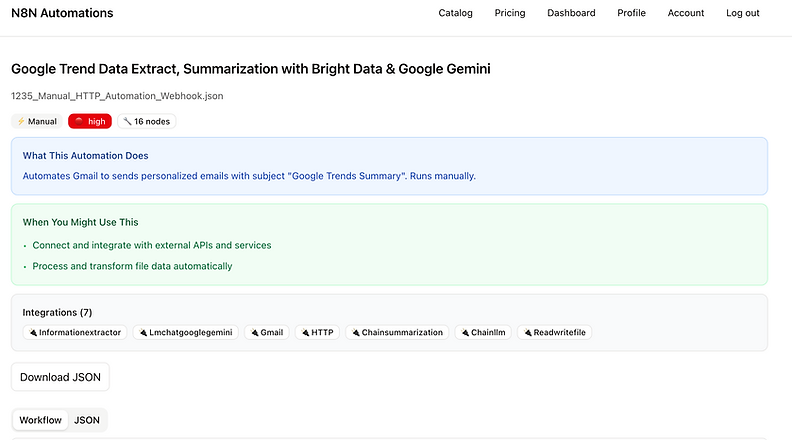Click the wrench icon beside 16 nodes
Viewport: 792px width, 440px height.
click(127, 121)
